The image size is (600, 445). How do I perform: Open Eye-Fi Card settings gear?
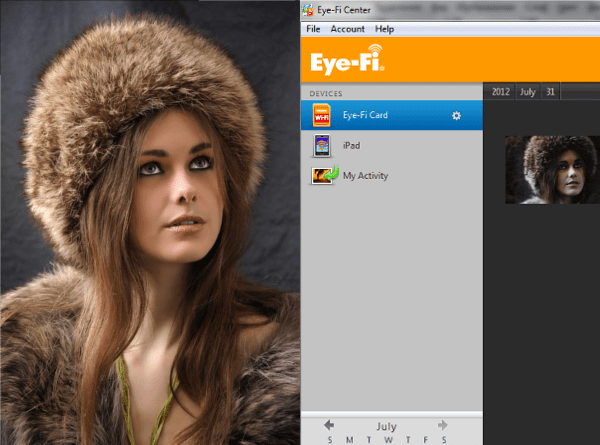(x=457, y=116)
